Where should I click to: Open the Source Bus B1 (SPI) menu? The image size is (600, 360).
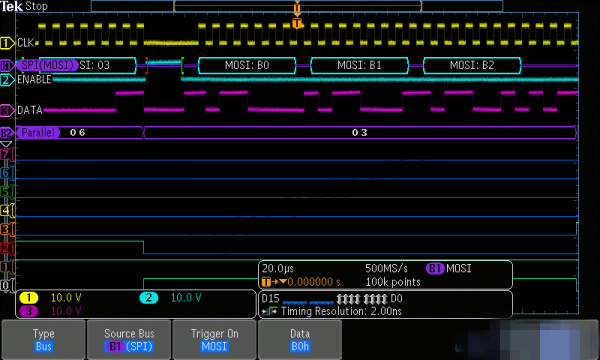point(129,340)
